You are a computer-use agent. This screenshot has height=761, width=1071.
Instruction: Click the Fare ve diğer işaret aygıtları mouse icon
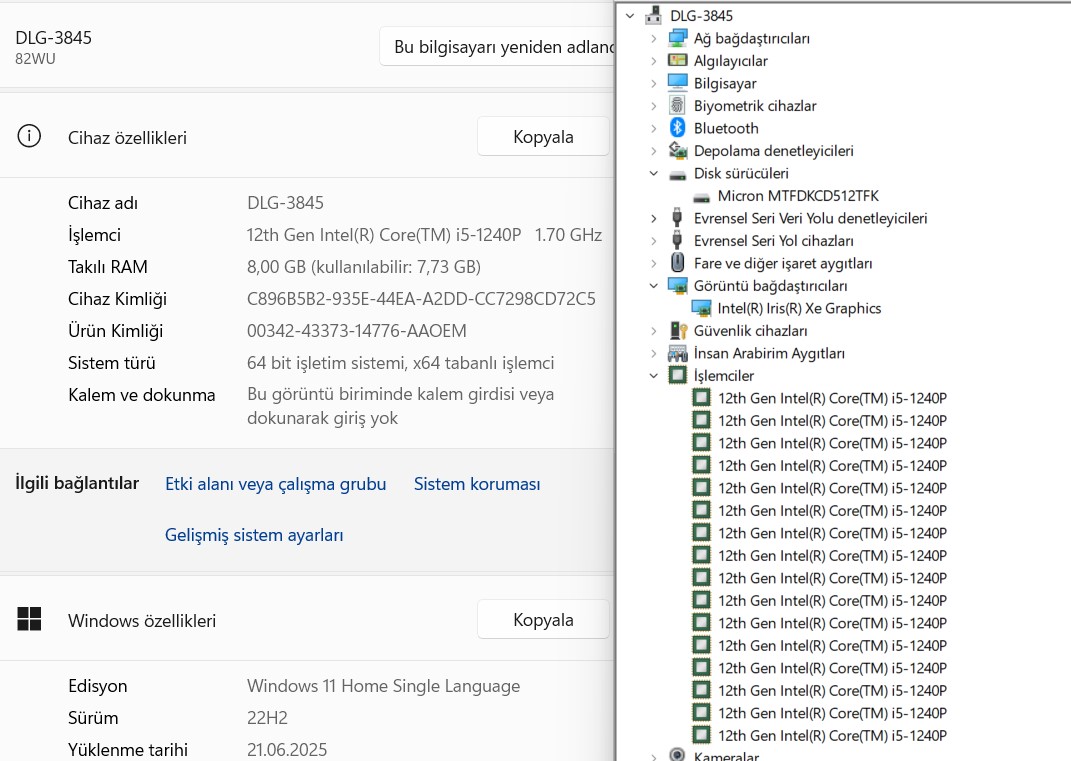(x=677, y=262)
